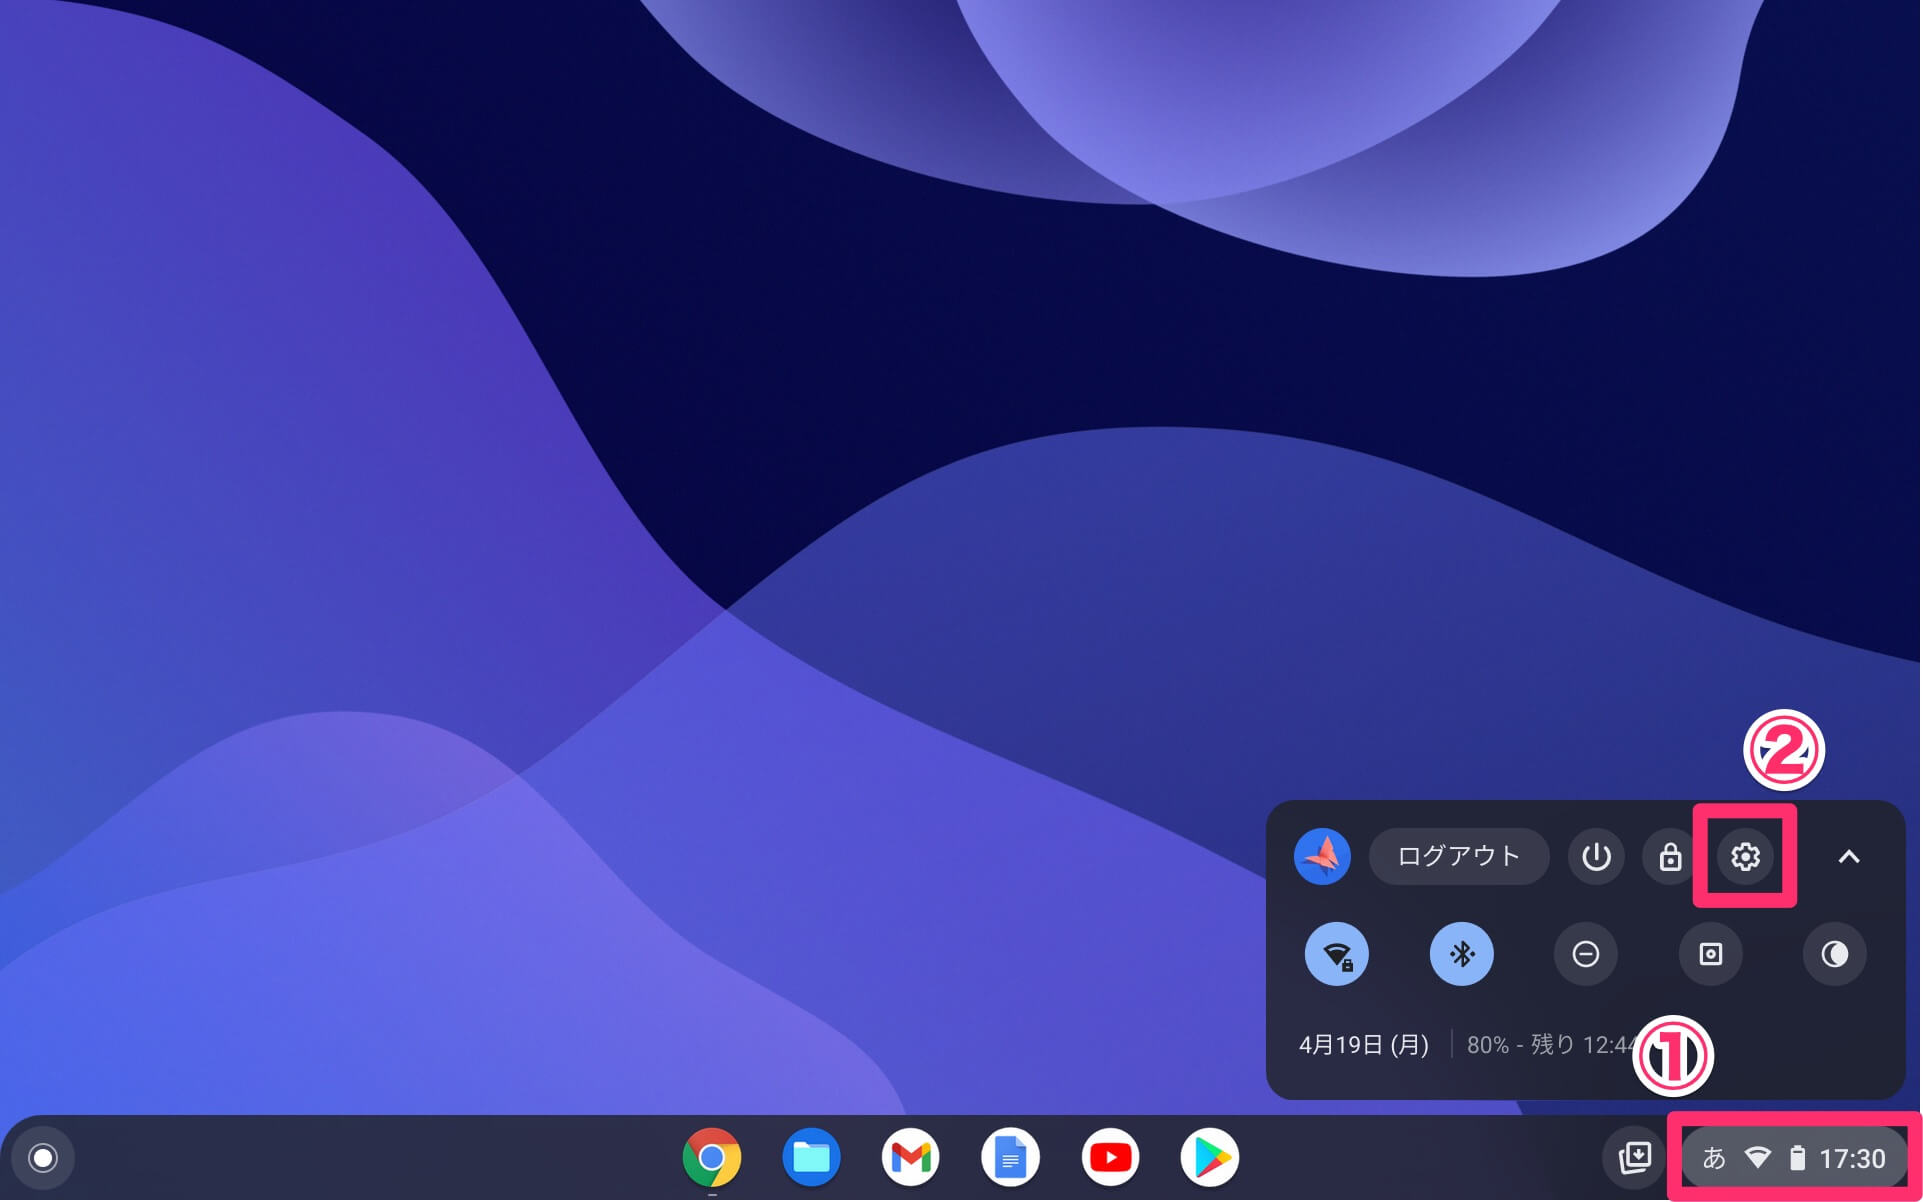Toggle Do Not Disturb notifications

1586,954
